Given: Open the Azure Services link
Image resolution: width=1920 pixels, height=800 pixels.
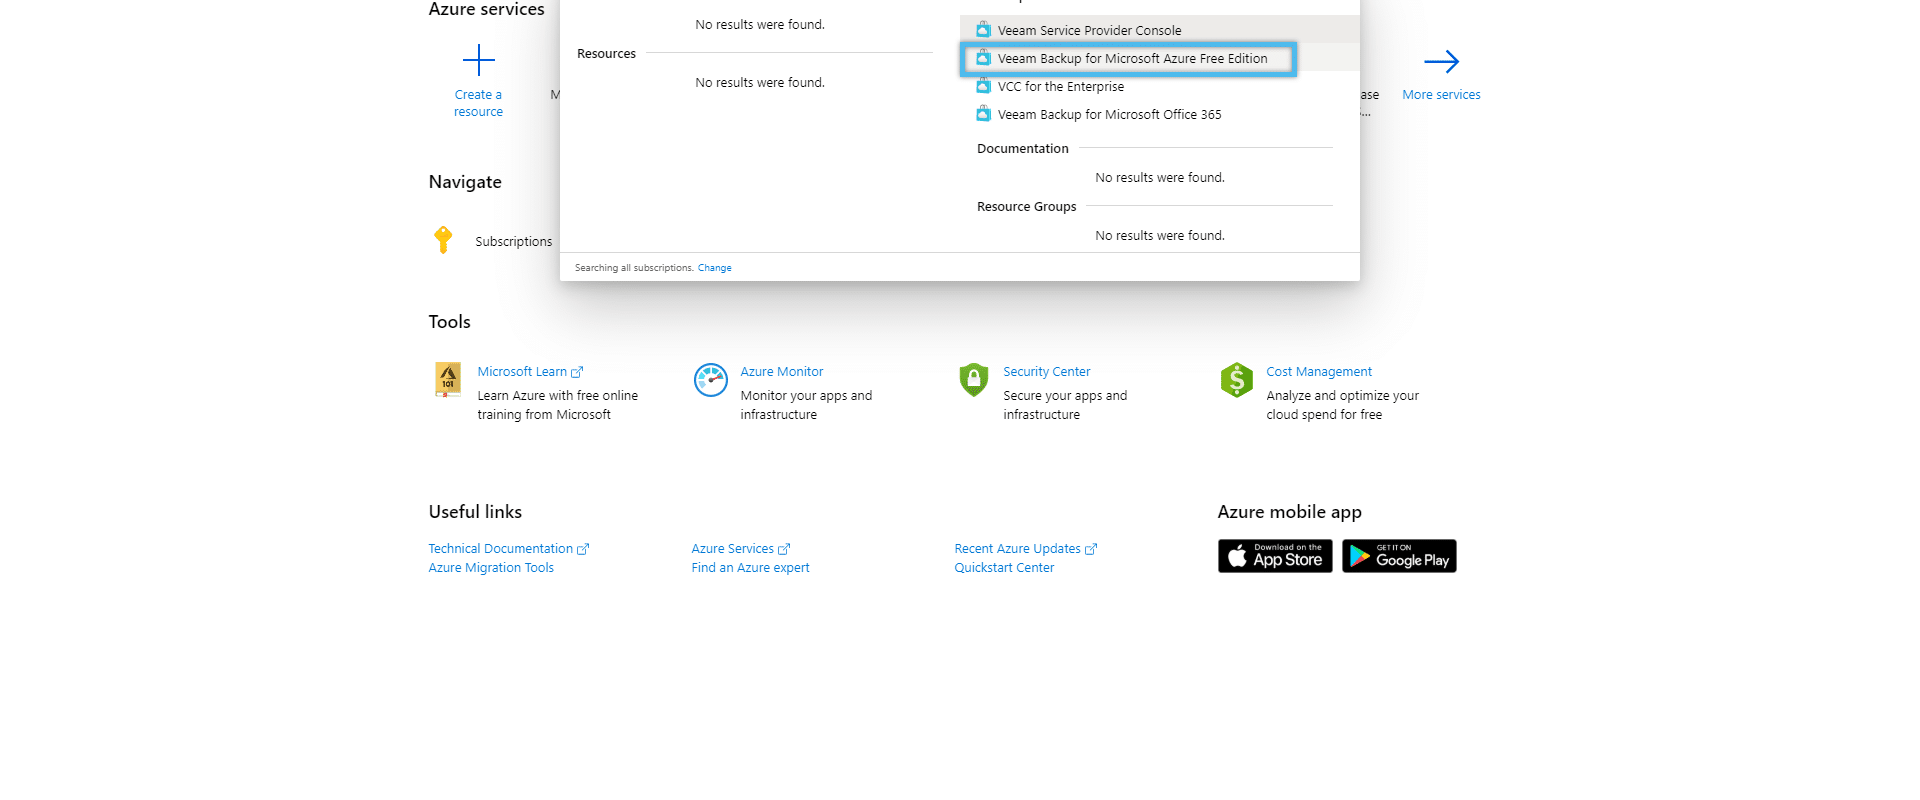Looking at the screenshot, I should (x=732, y=549).
